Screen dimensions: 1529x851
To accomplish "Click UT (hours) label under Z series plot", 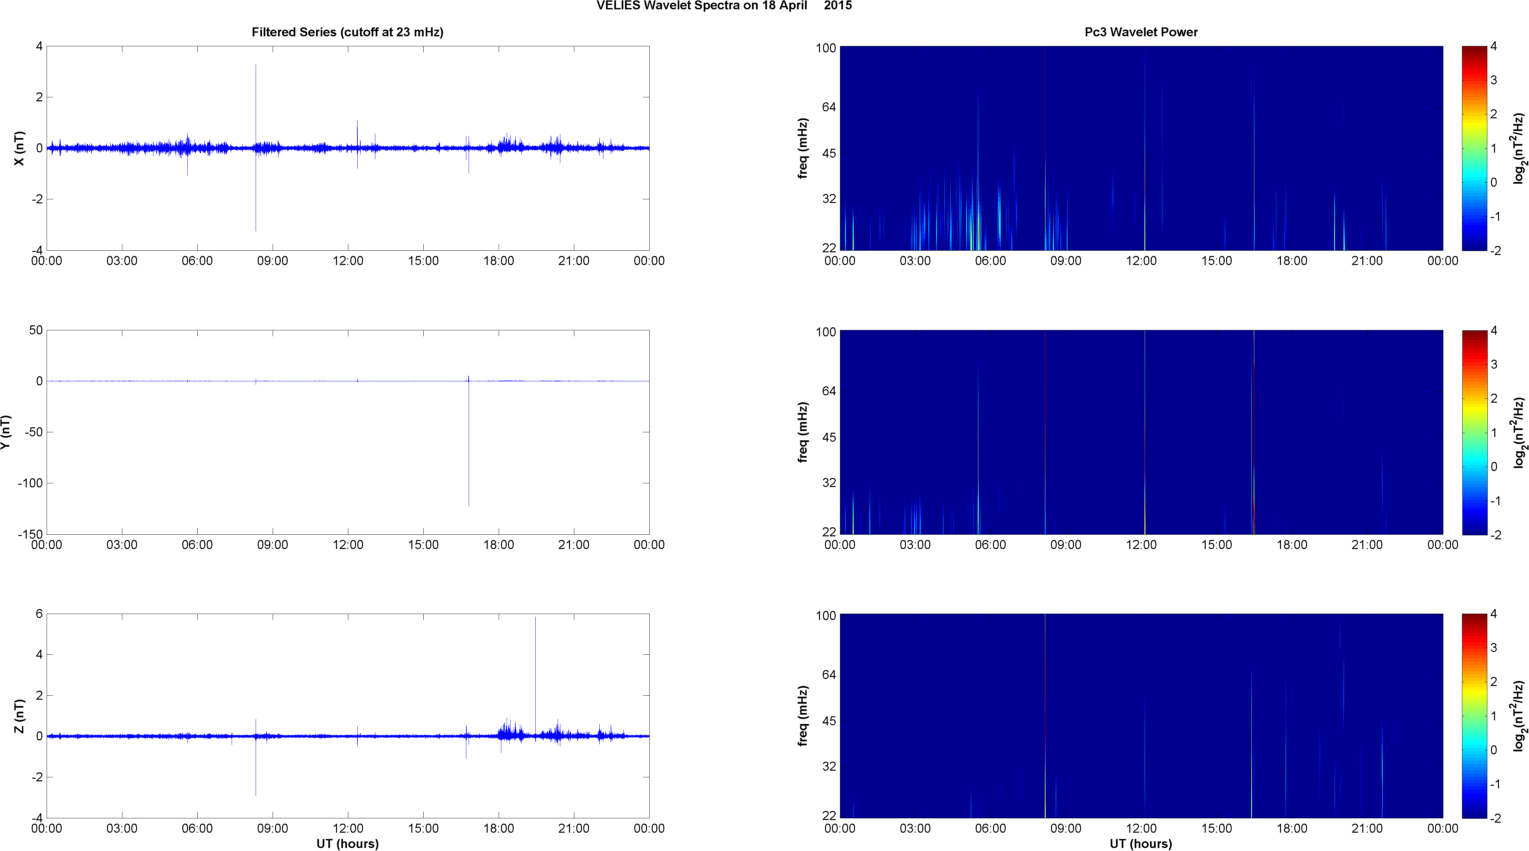I will (x=347, y=843).
